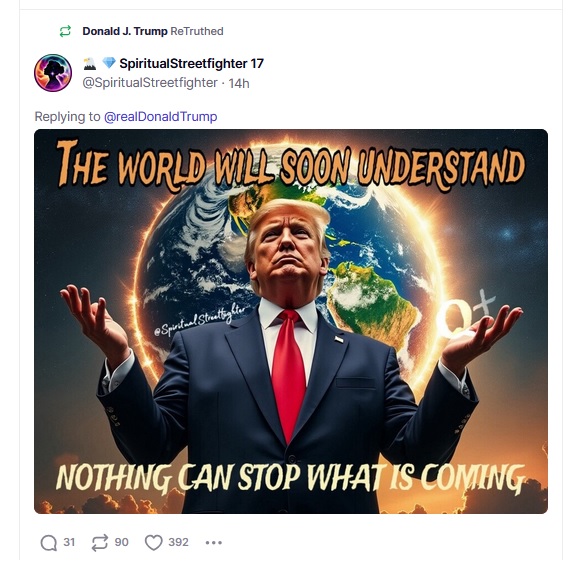View the 90 ReTruths count

(x=122, y=542)
